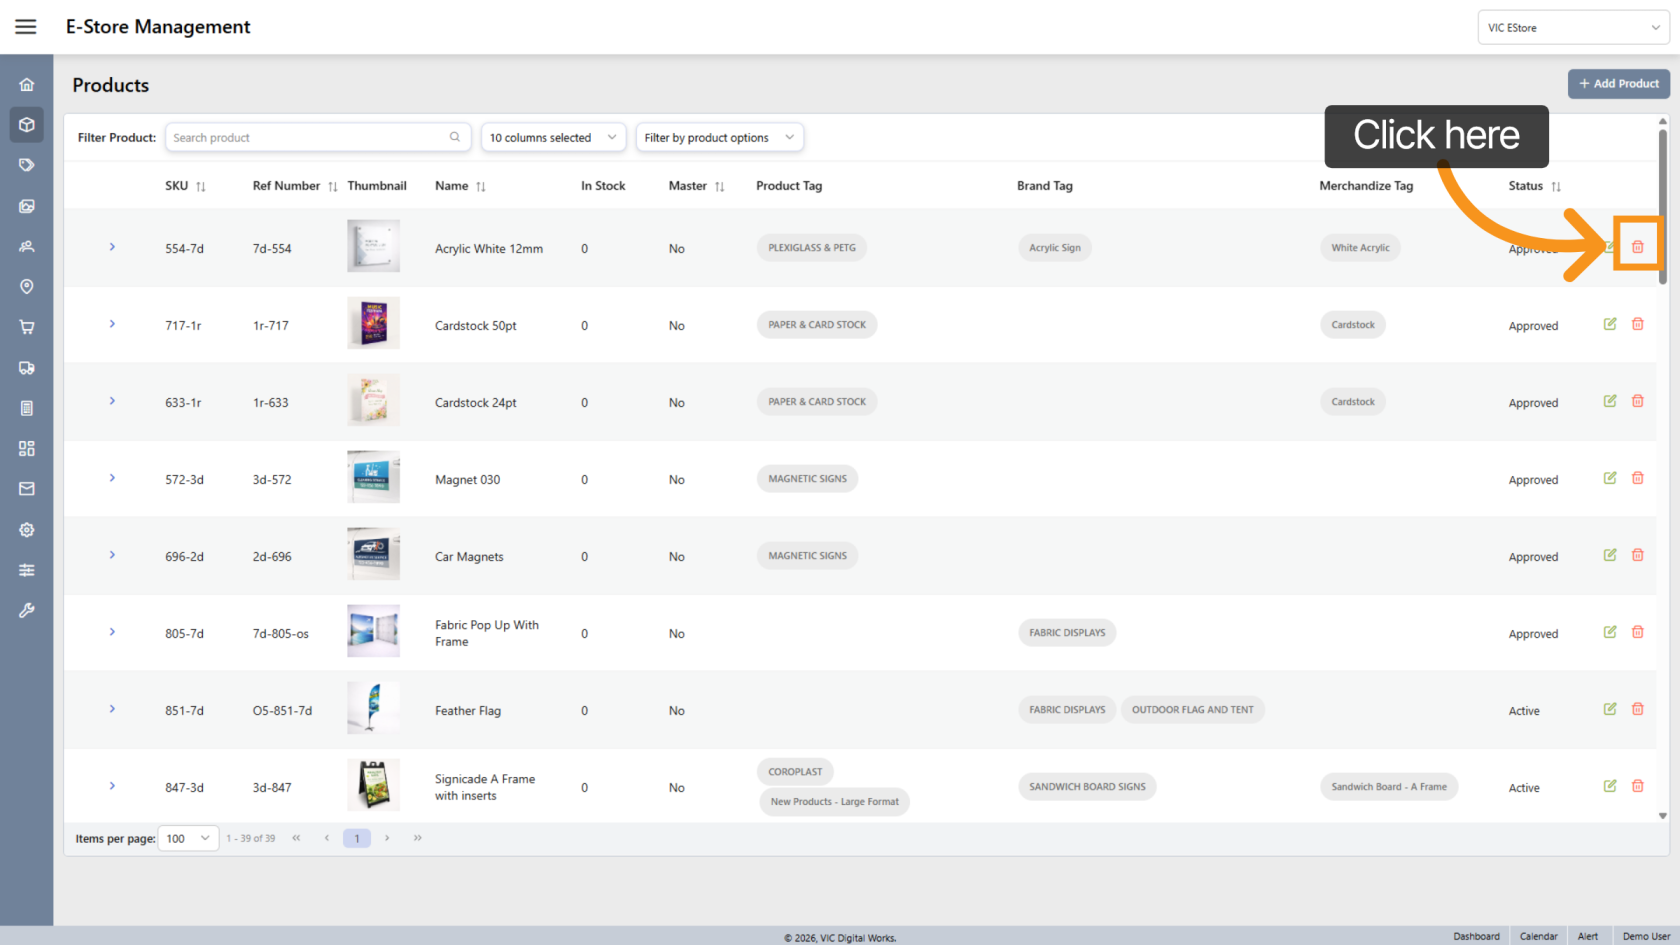Delete the Acrylic White 12mm product
Viewport: 1680px width, 945px height.
pos(1637,247)
